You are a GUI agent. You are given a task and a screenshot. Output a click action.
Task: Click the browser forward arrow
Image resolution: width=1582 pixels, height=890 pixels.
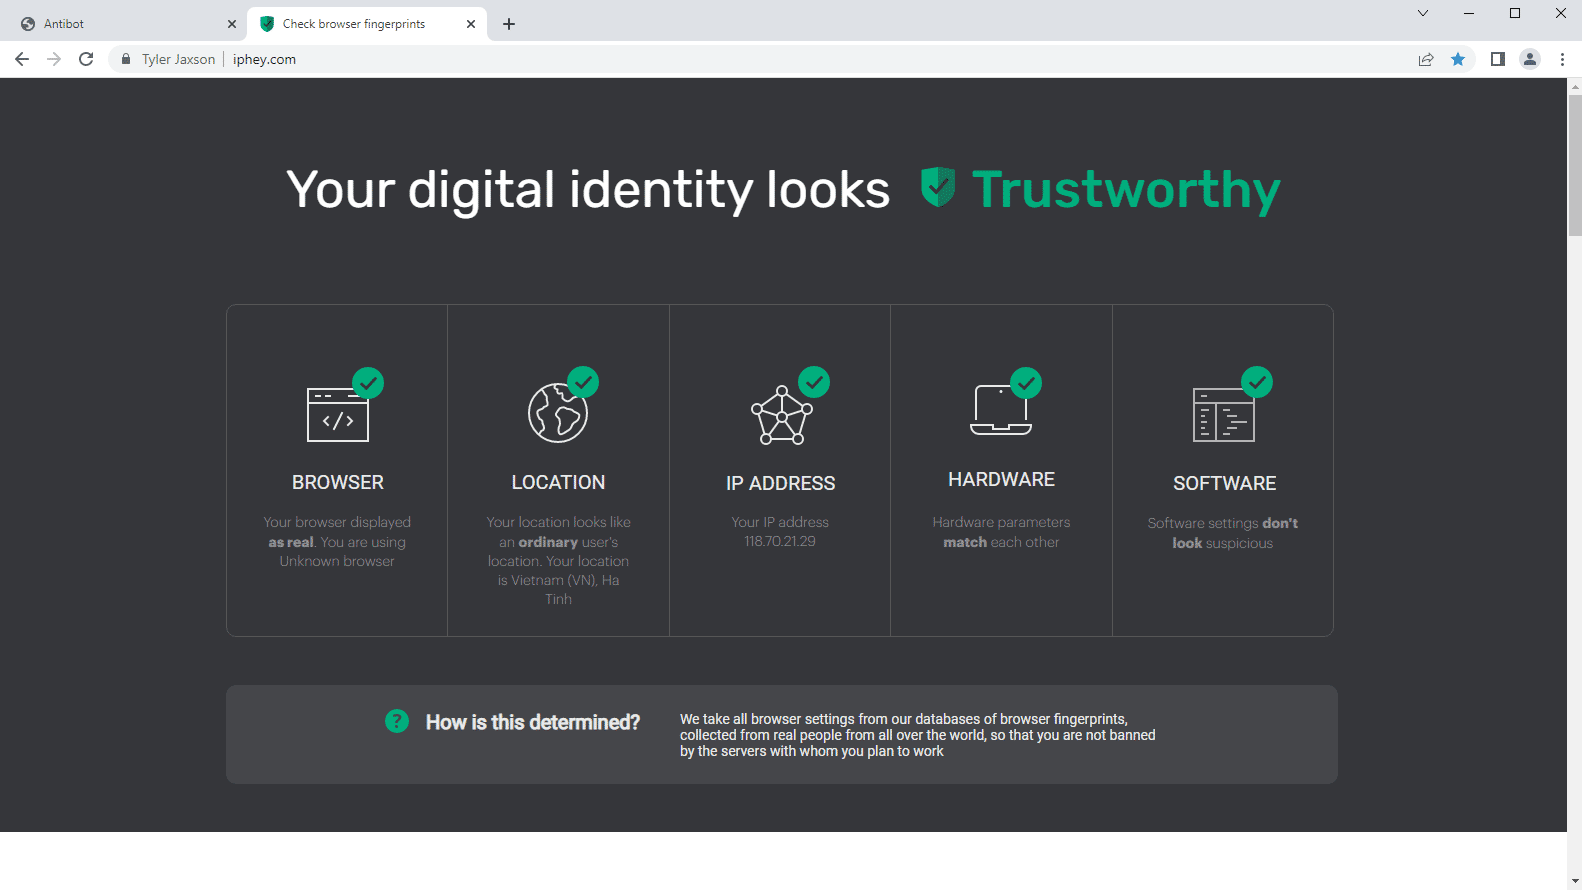point(54,59)
